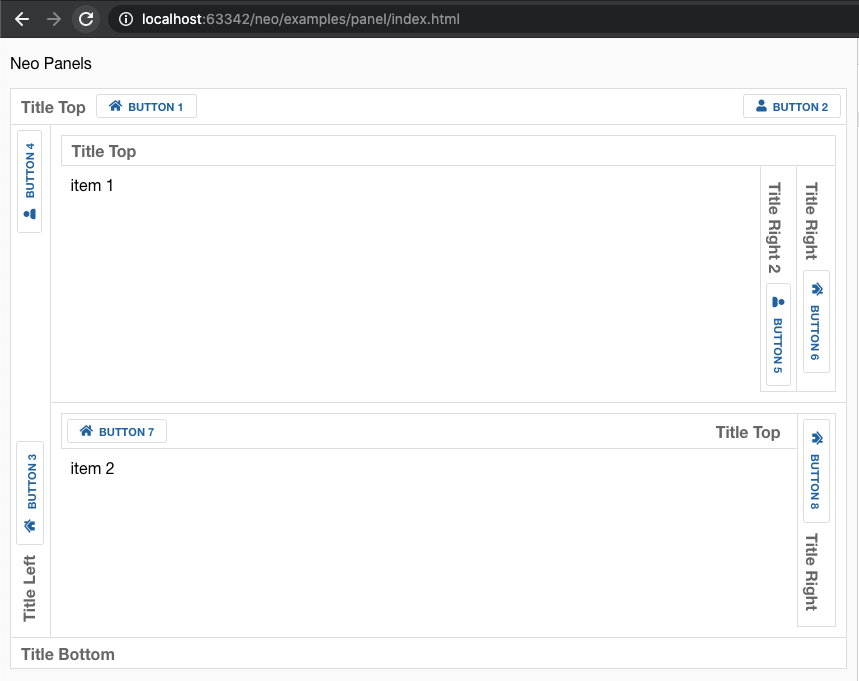Viewport: 859px width, 681px height.
Task: Click the BUTTON 5 label text
Action: point(777,346)
